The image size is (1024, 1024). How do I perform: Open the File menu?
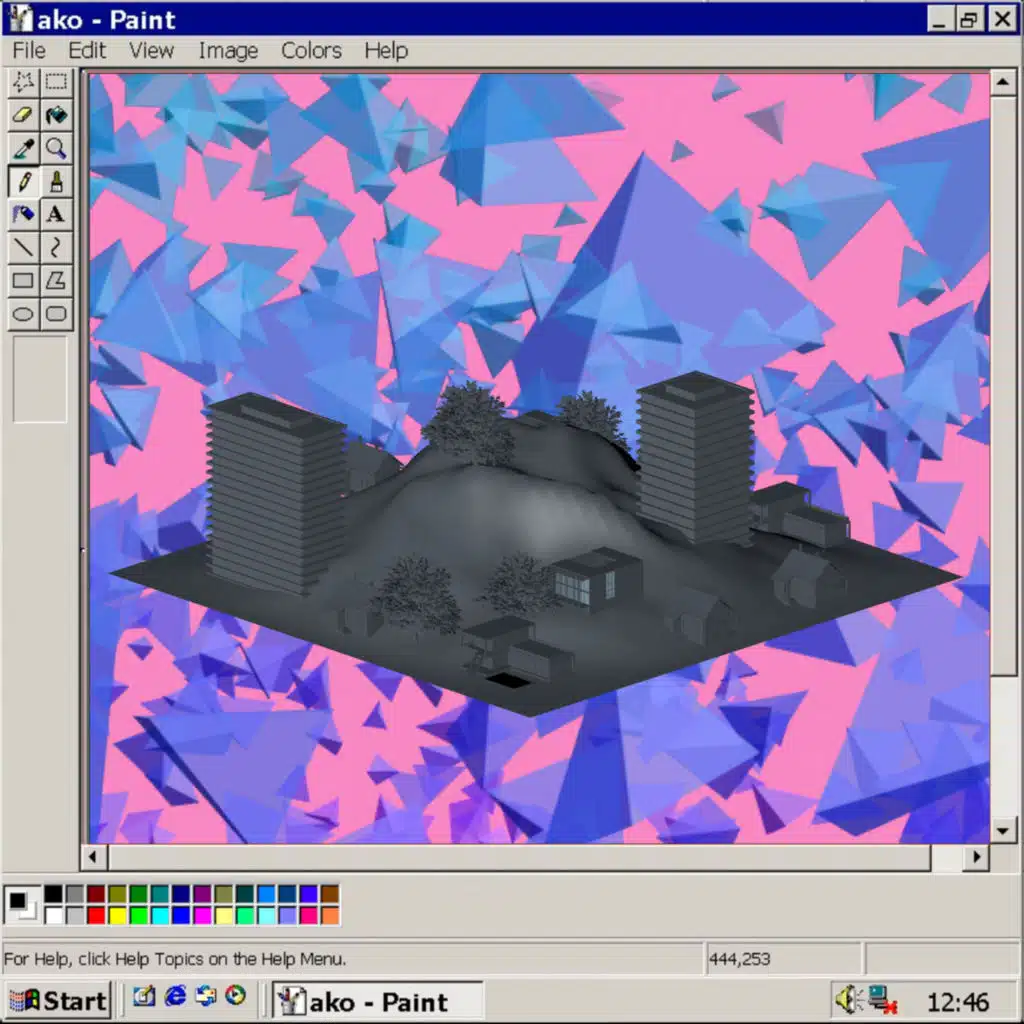pyautogui.click(x=29, y=51)
